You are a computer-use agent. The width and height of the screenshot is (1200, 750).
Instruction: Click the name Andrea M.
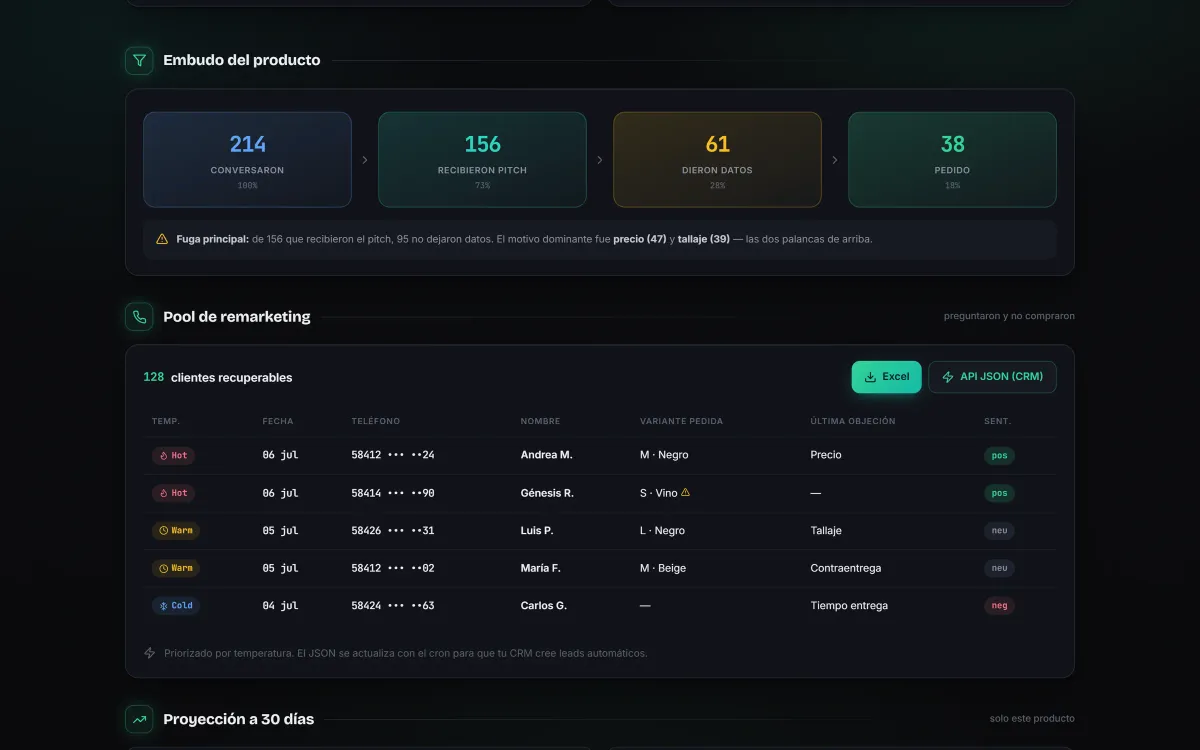[x=547, y=455]
